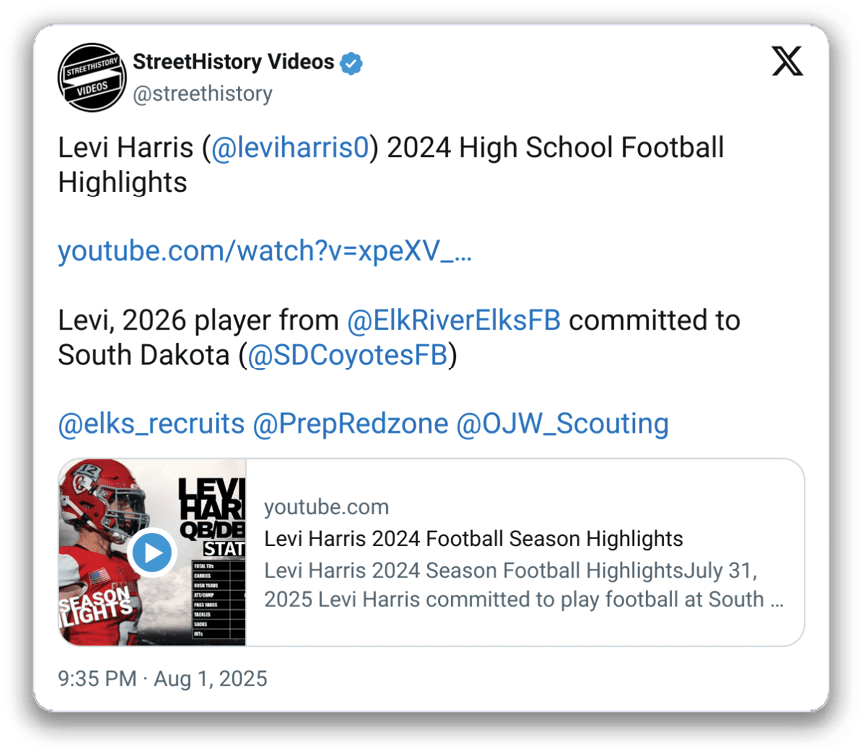Click the X logo
The width and height of the screenshot is (863, 754).
point(787,63)
